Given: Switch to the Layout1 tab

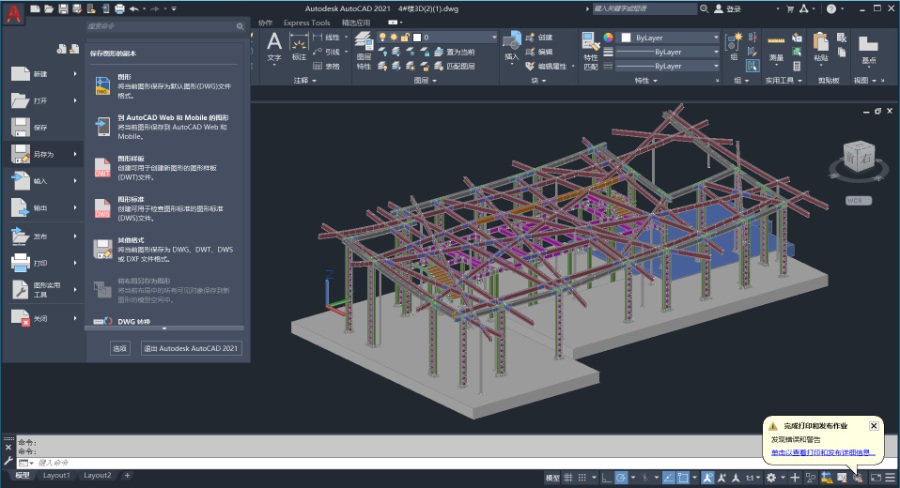Looking at the screenshot, I should click(x=56, y=475).
